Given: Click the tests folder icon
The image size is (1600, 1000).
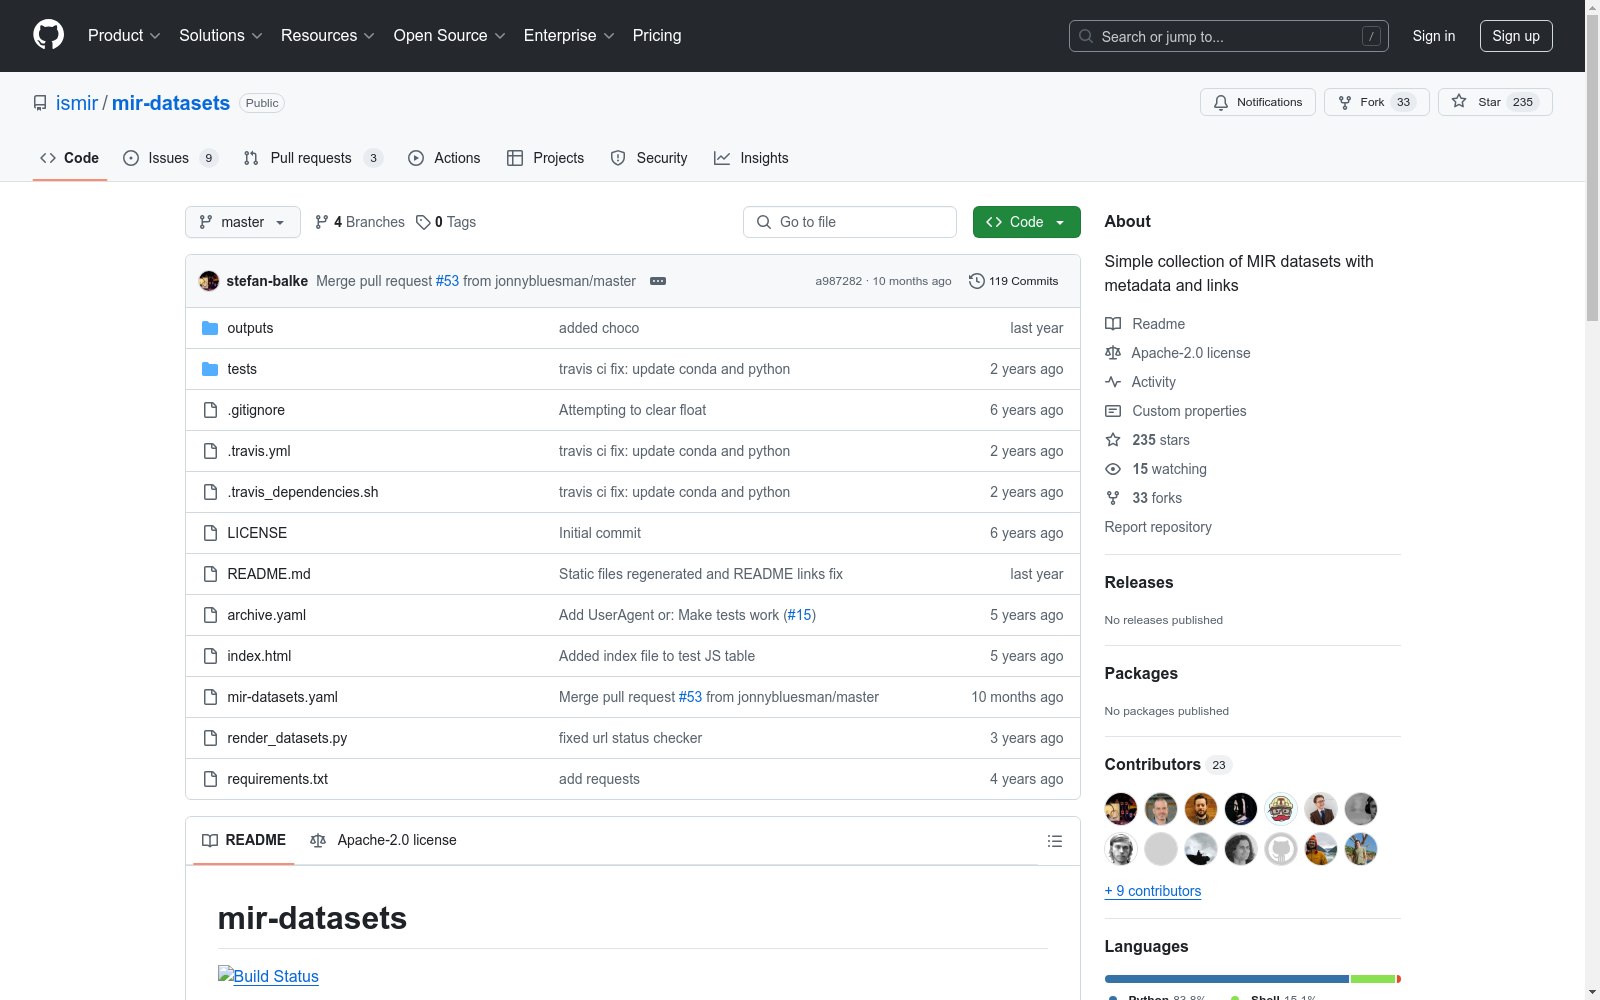Looking at the screenshot, I should pyautogui.click(x=210, y=369).
